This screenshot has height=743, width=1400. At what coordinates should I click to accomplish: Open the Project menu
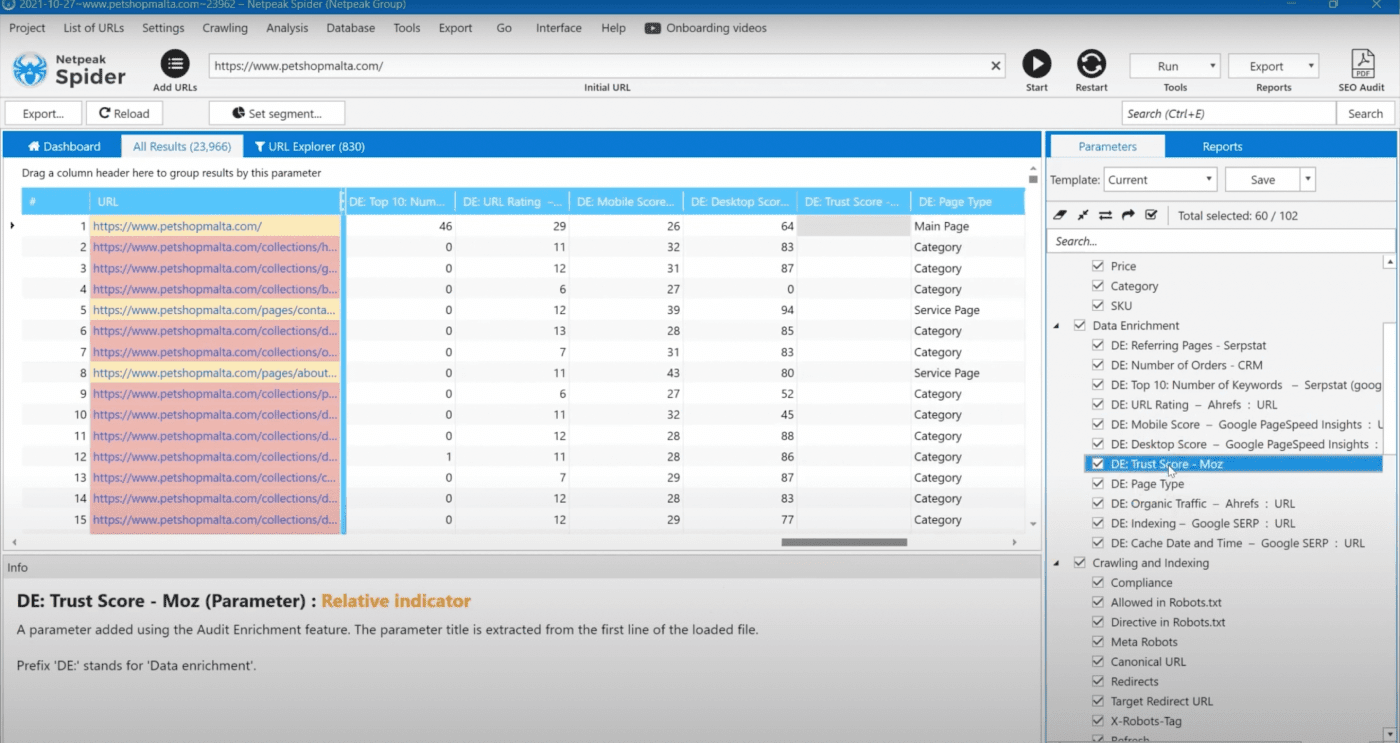(x=28, y=28)
